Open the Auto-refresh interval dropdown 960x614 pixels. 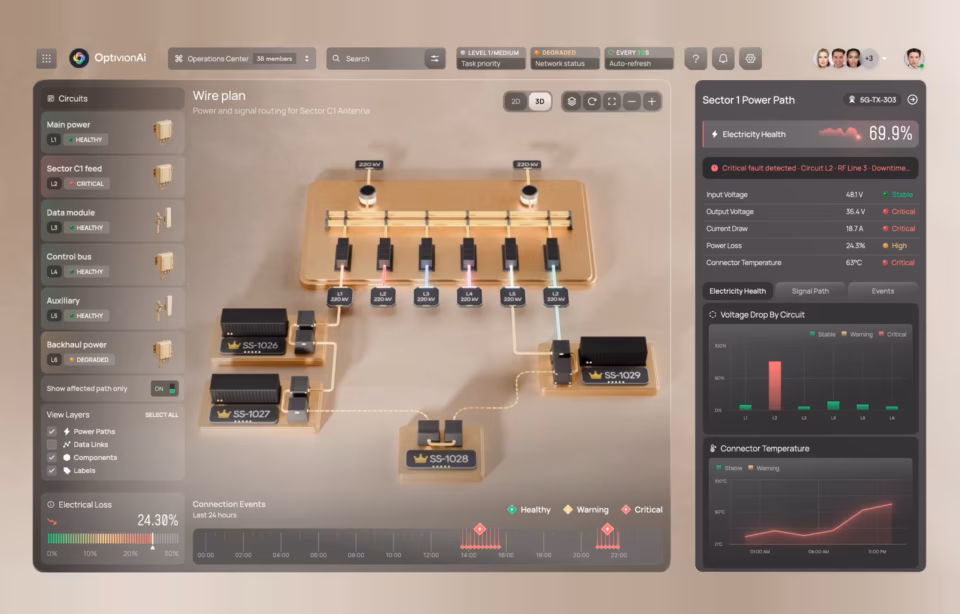point(639,58)
